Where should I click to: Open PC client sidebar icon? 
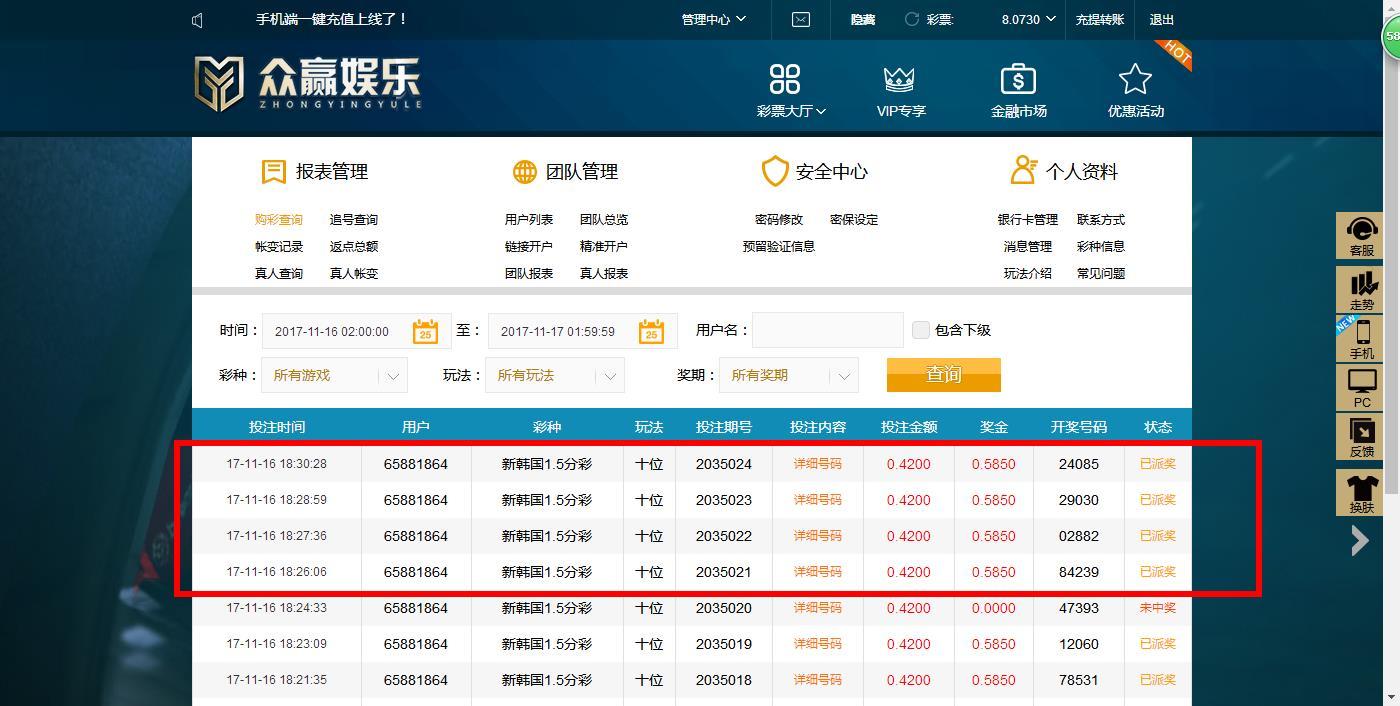(1362, 387)
